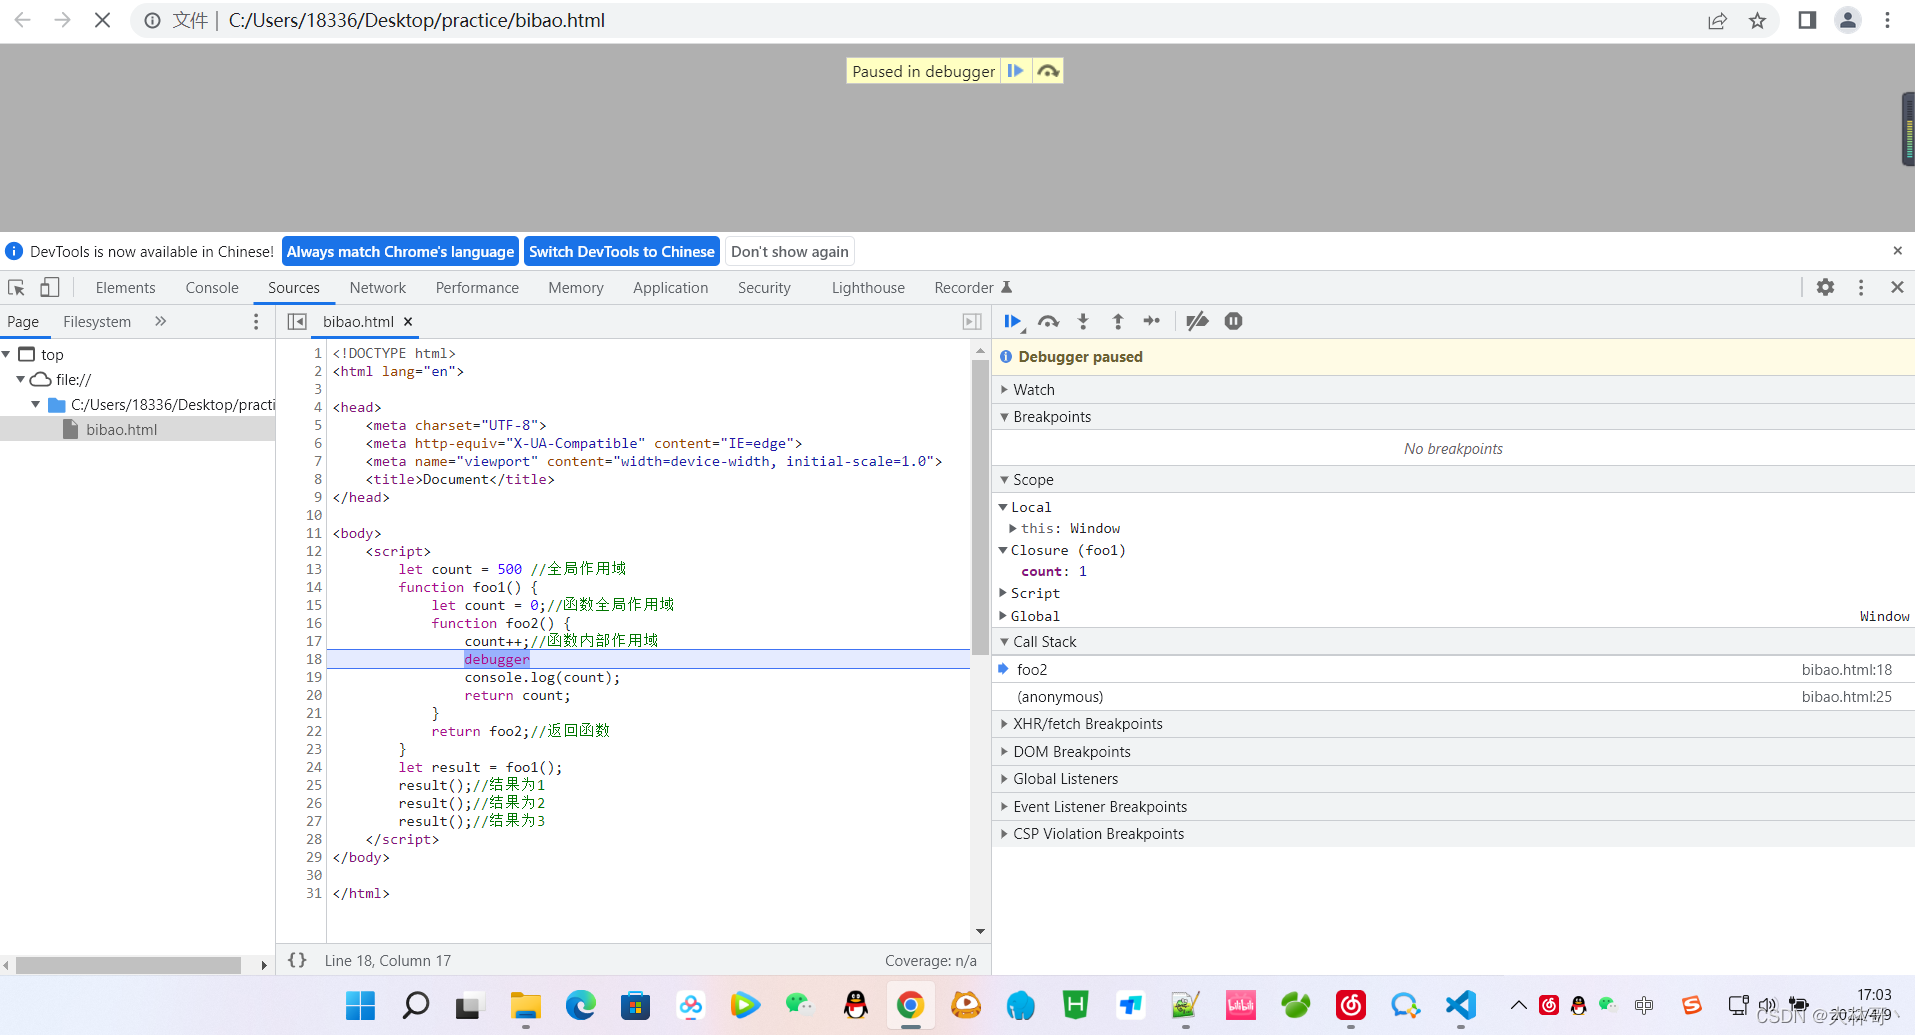The width and height of the screenshot is (1915, 1035).
Task: Open the Chrome profile avatar
Action: (x=1848, y=20)
